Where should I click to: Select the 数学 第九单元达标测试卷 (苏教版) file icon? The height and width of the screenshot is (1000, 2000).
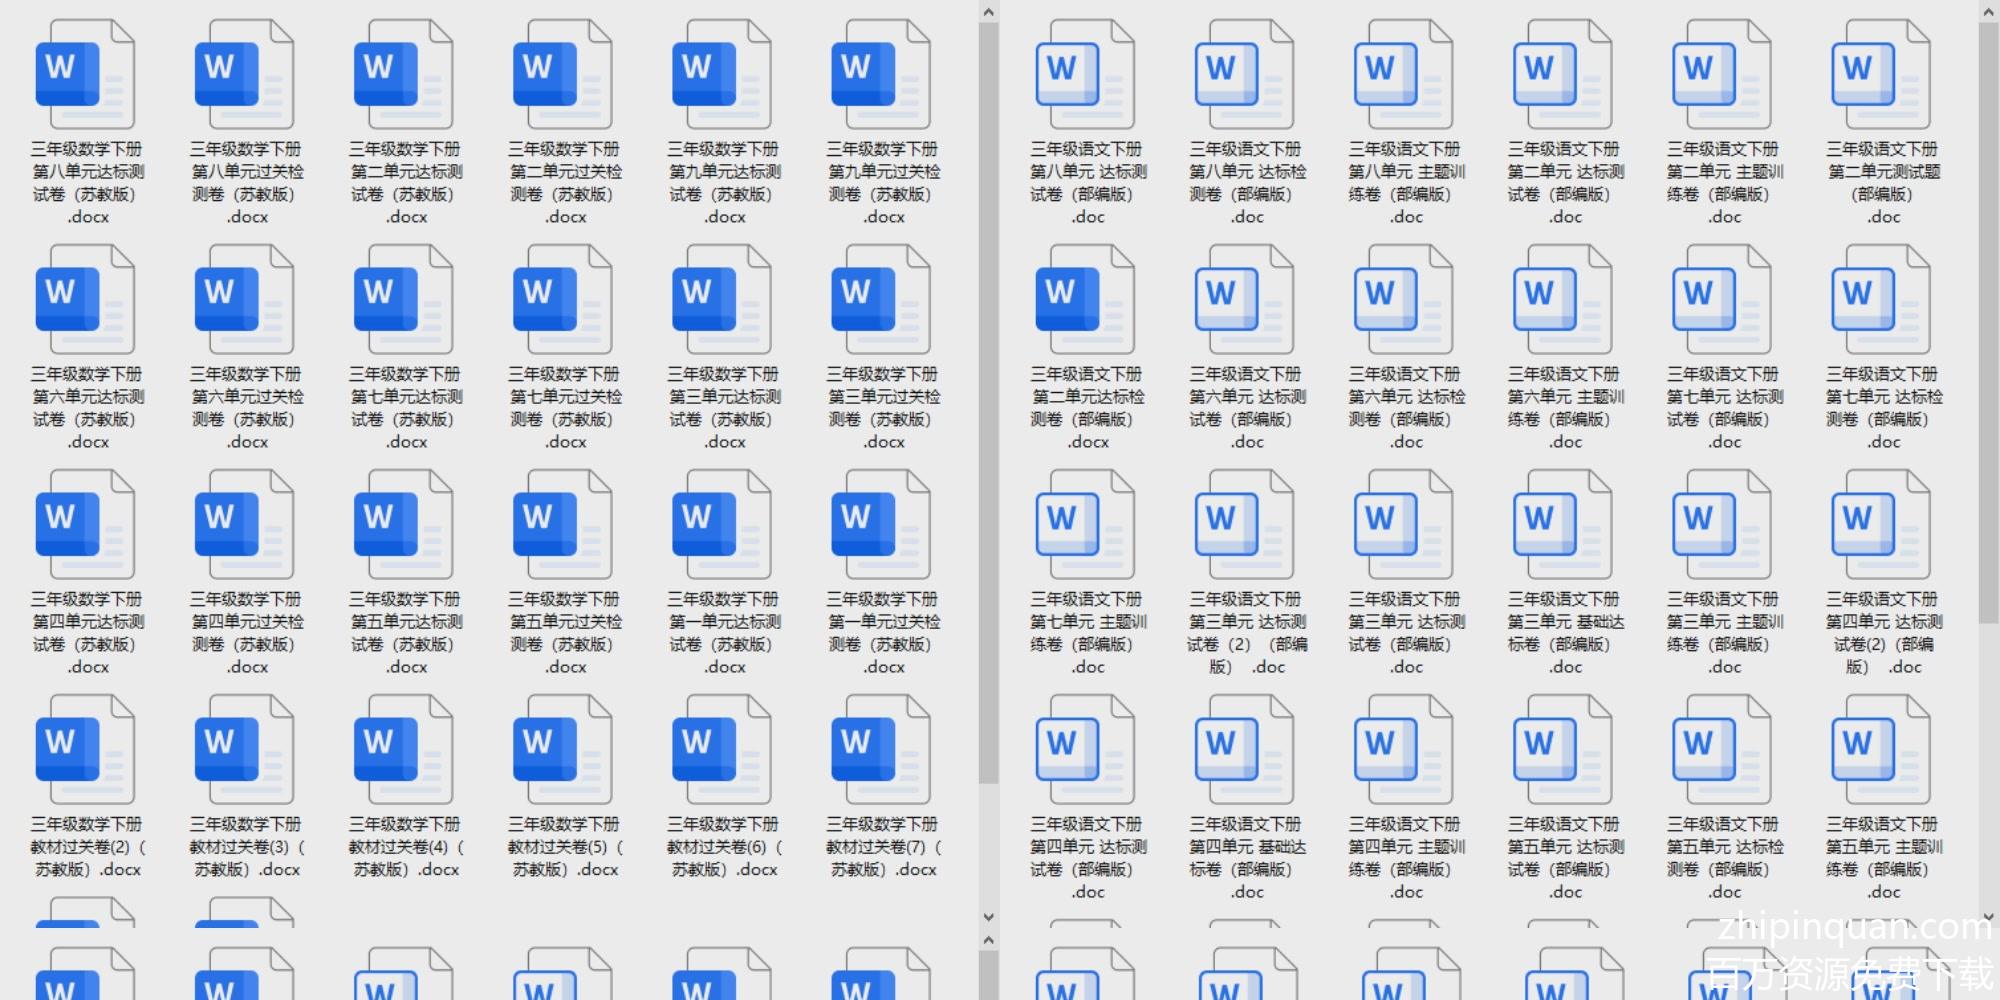pos(721,74)
